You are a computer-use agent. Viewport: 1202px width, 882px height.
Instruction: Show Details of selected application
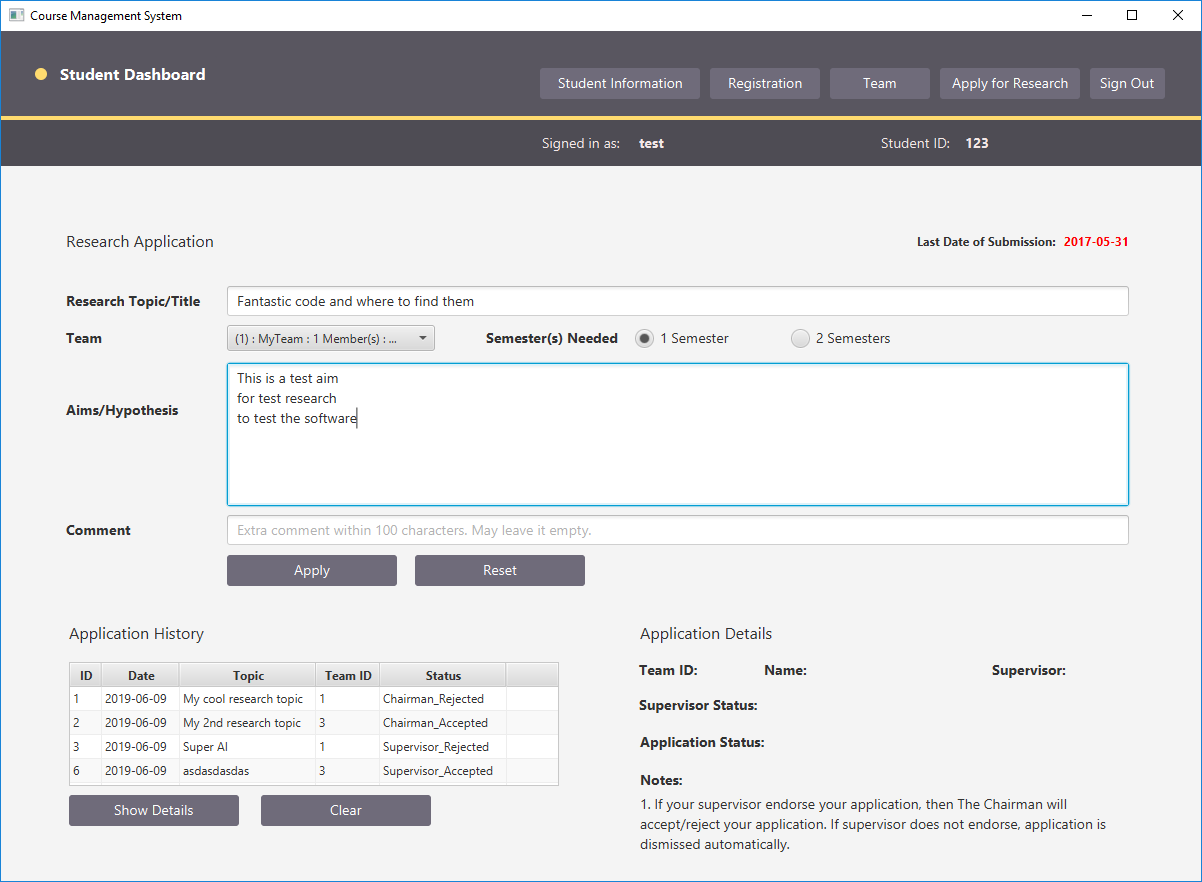(x=154, y=810)
